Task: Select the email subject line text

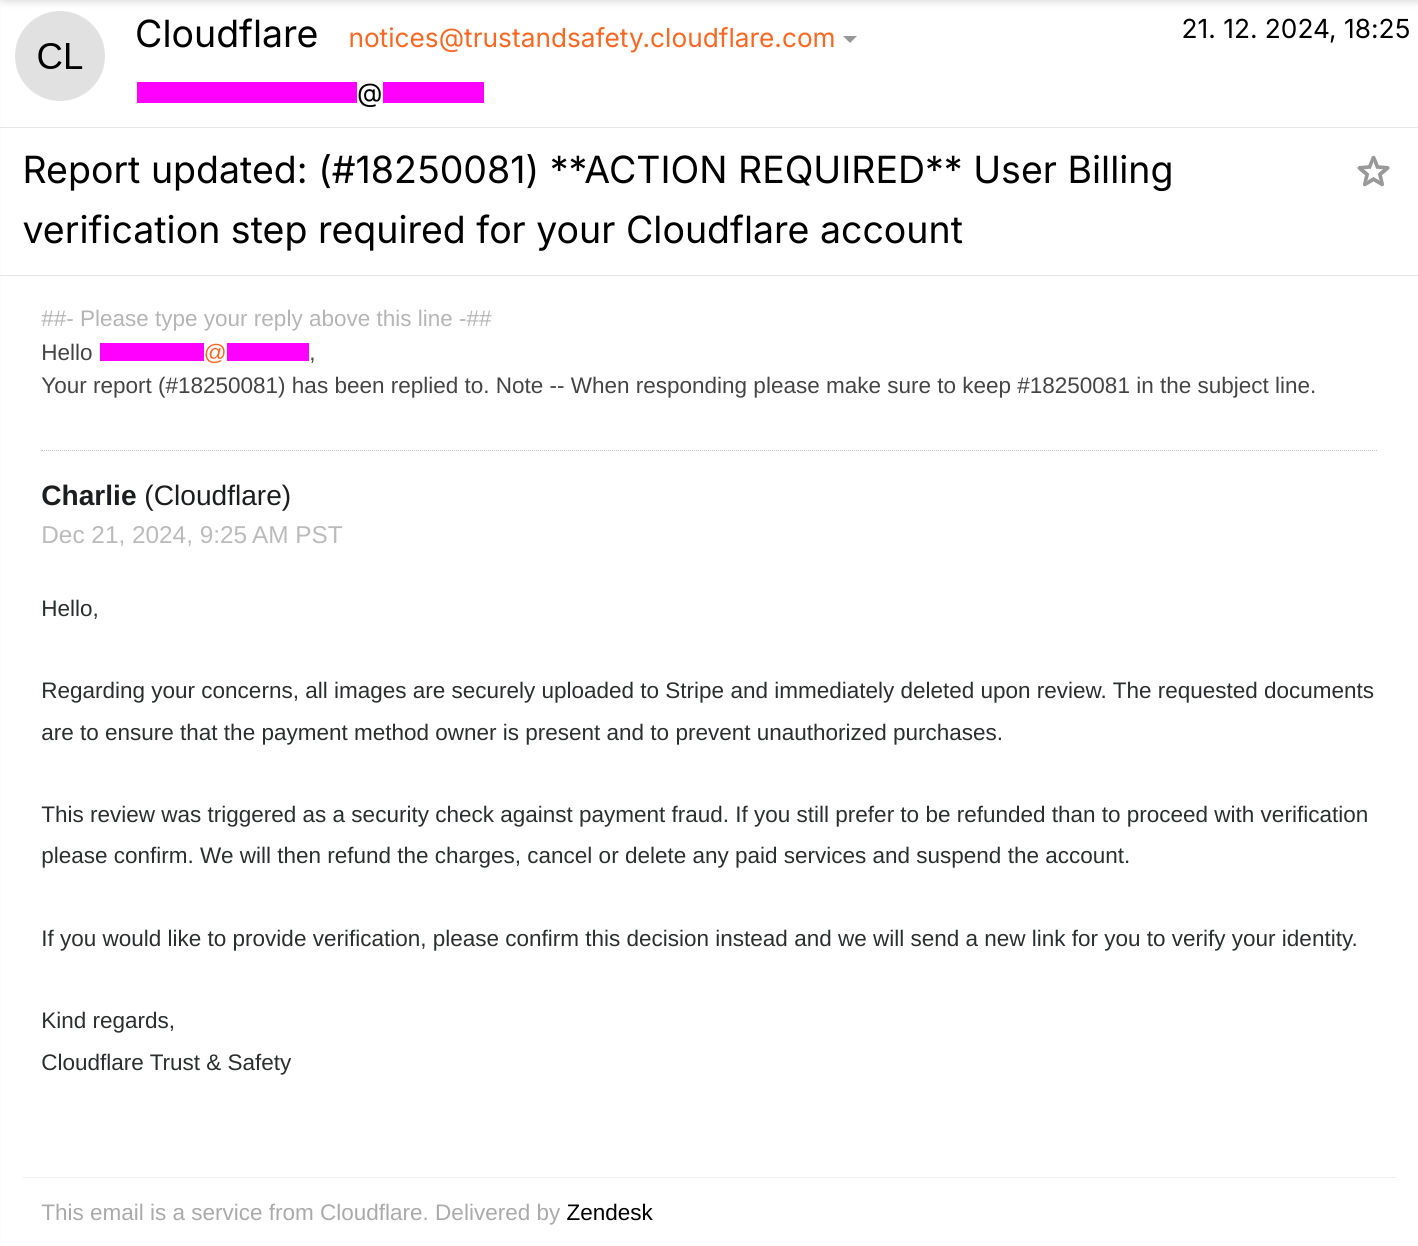Action: 597,200
